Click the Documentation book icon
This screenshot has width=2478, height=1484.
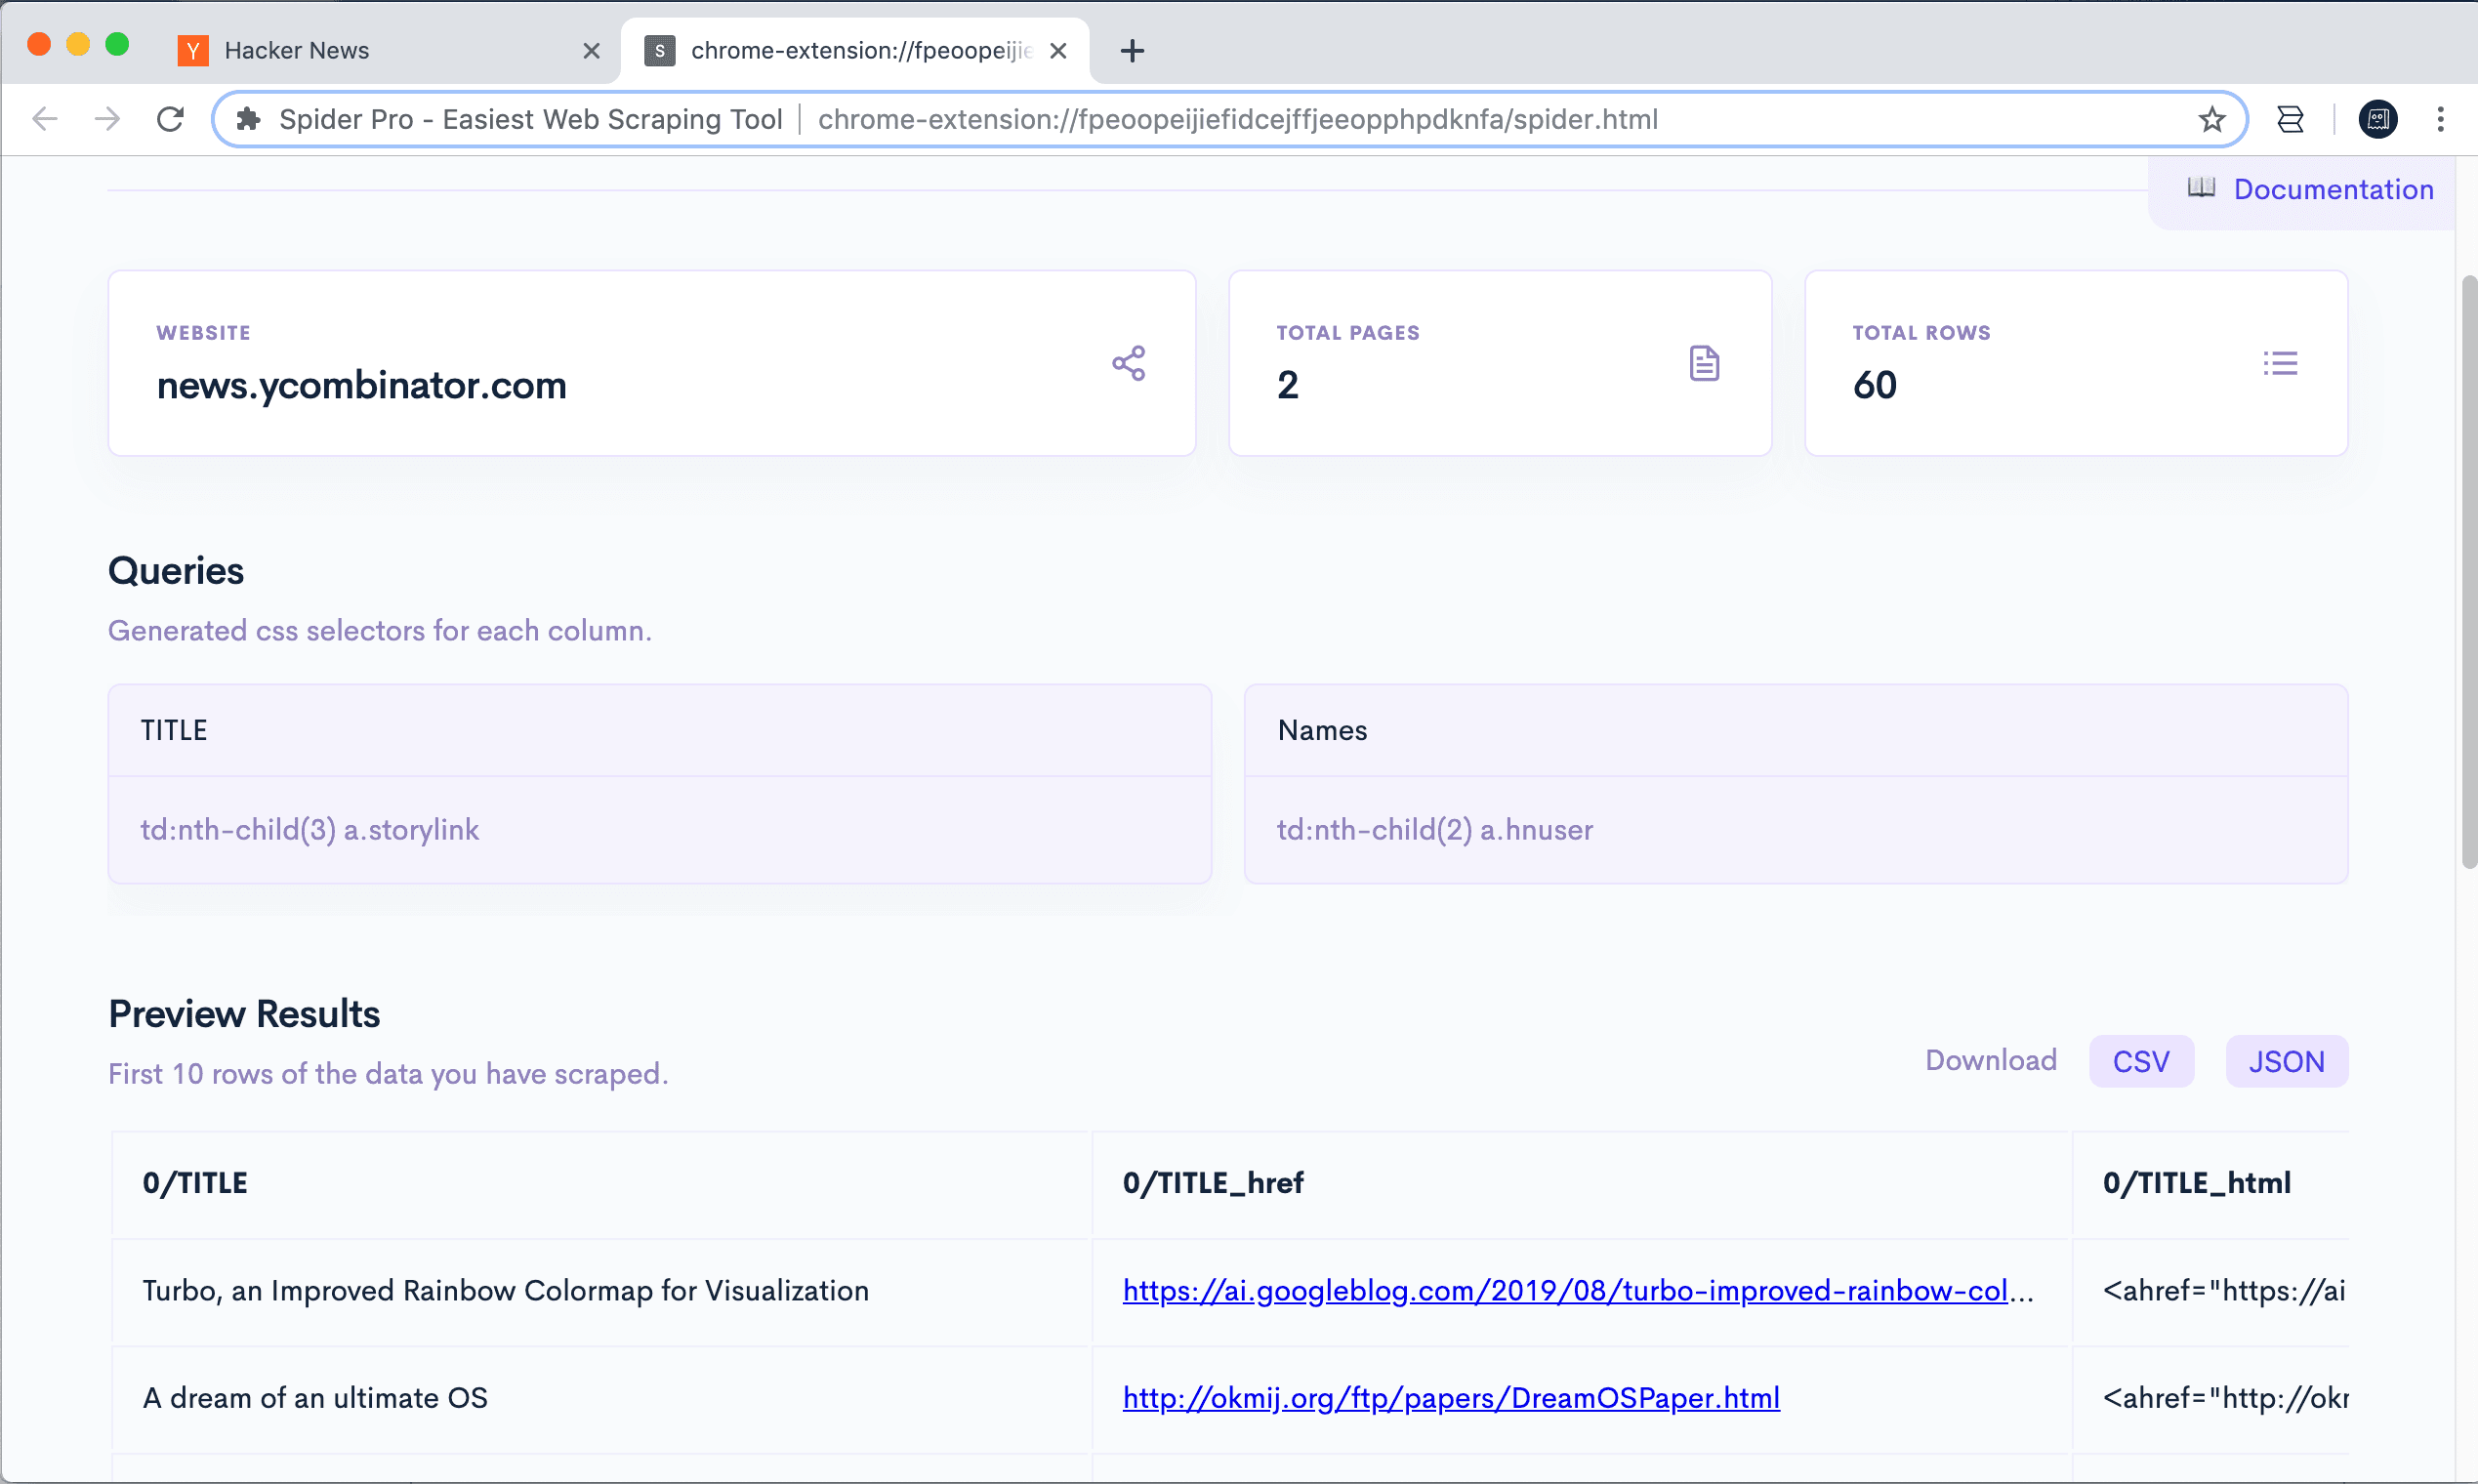[x=2201, y=188]
